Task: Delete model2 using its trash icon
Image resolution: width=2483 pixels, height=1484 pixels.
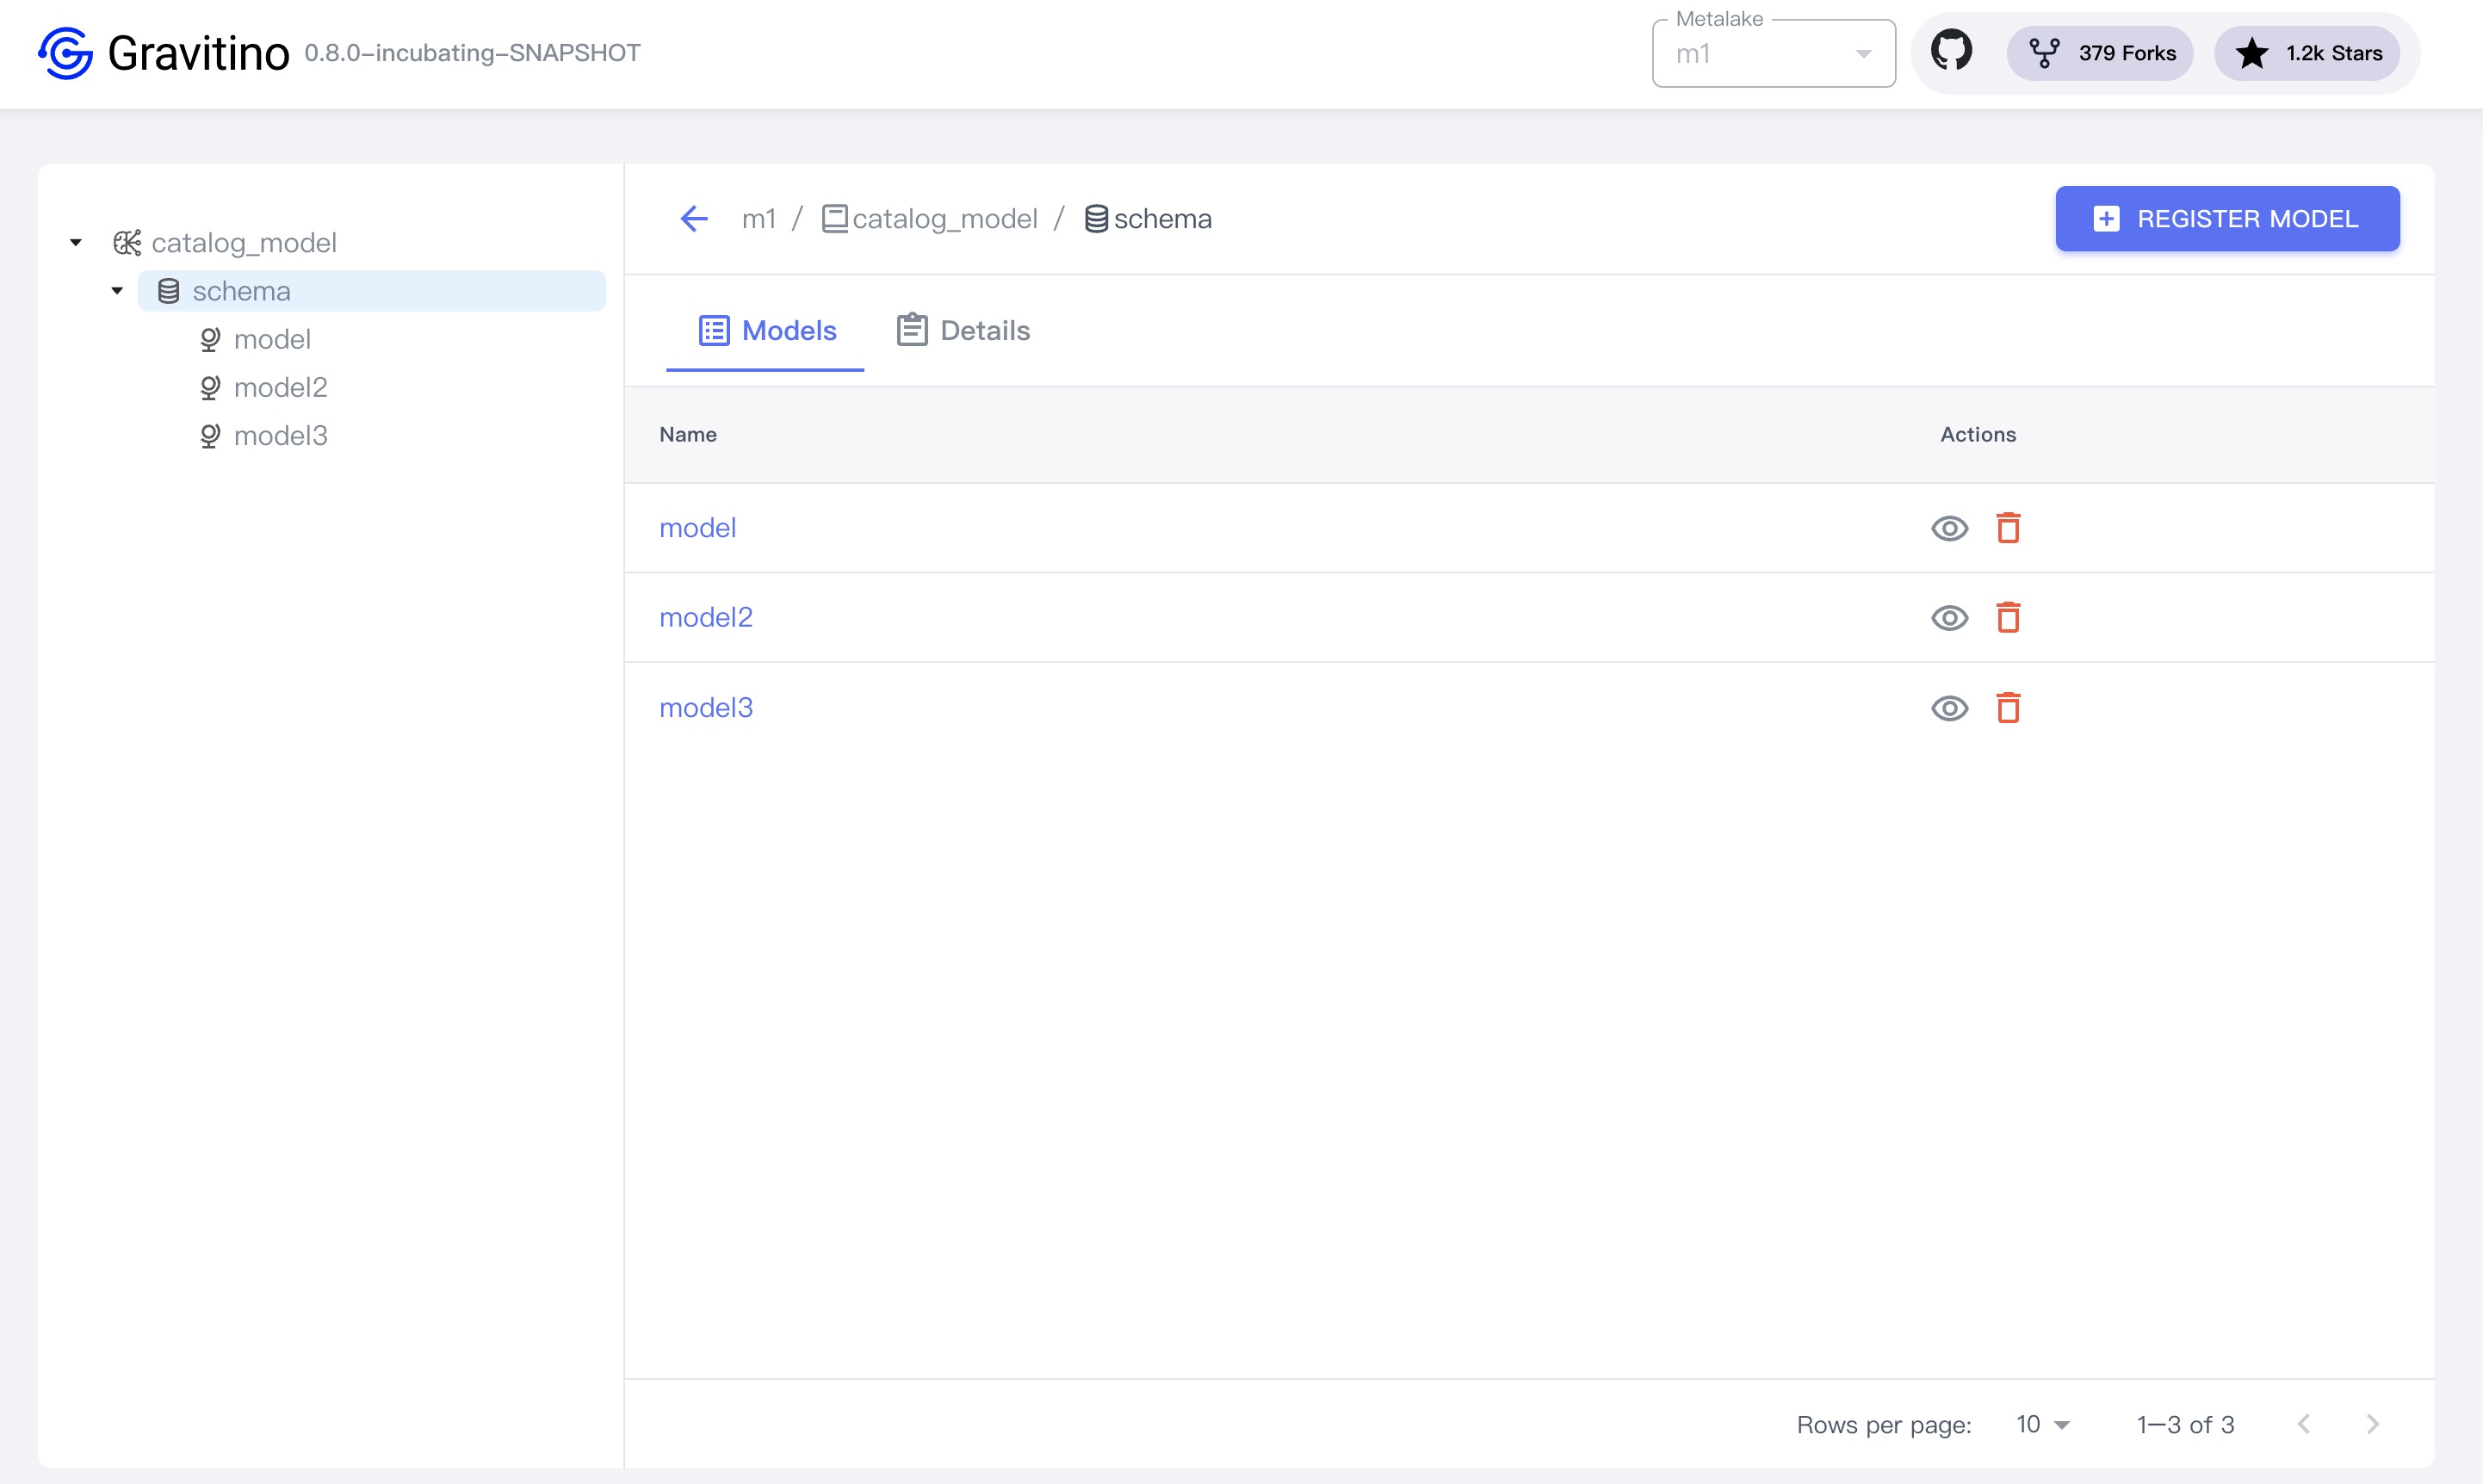Action: [2008, 618]
